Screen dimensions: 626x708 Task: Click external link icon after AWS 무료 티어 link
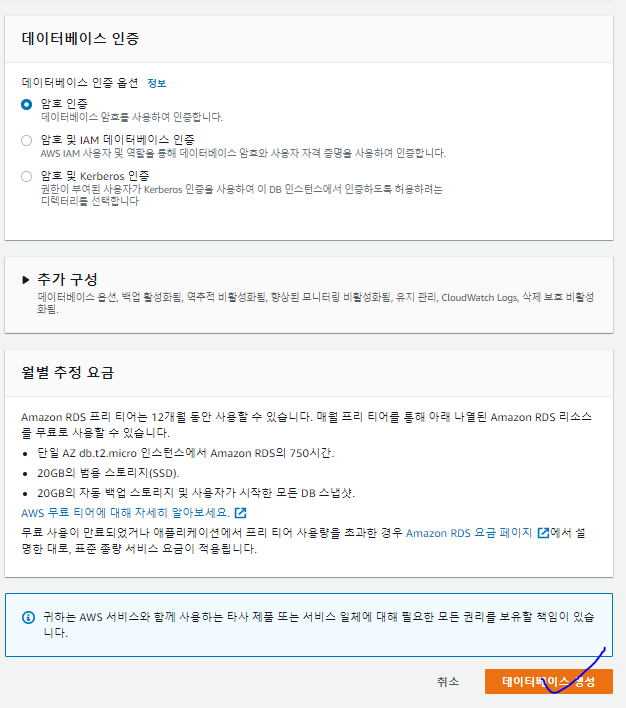pos(240,512)
